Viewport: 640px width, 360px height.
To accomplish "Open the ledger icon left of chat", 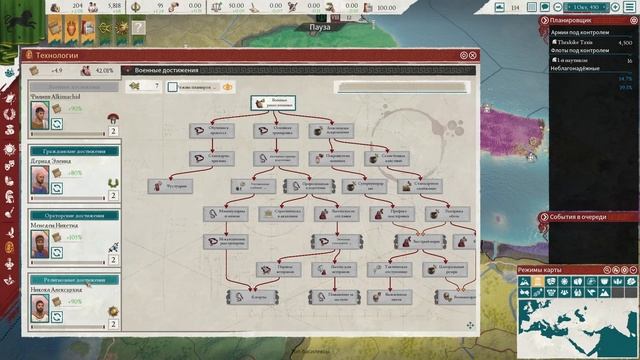I will click(532, 7).
